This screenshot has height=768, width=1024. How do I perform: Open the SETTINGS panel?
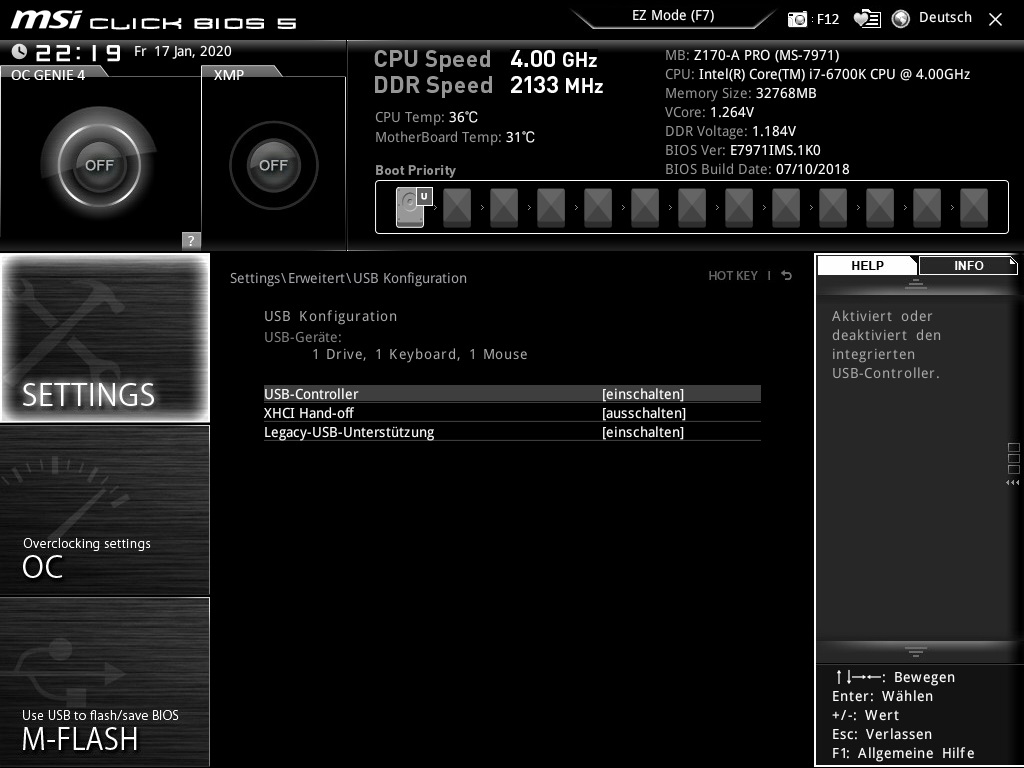[105, 338]
